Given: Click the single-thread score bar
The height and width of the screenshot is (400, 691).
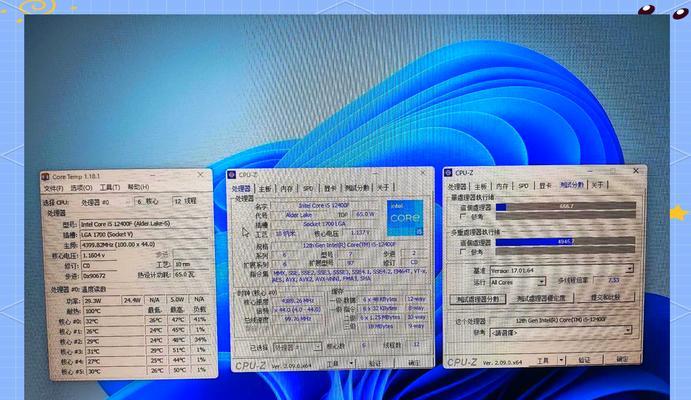Looking at the screenshot, I should [566, 206].
